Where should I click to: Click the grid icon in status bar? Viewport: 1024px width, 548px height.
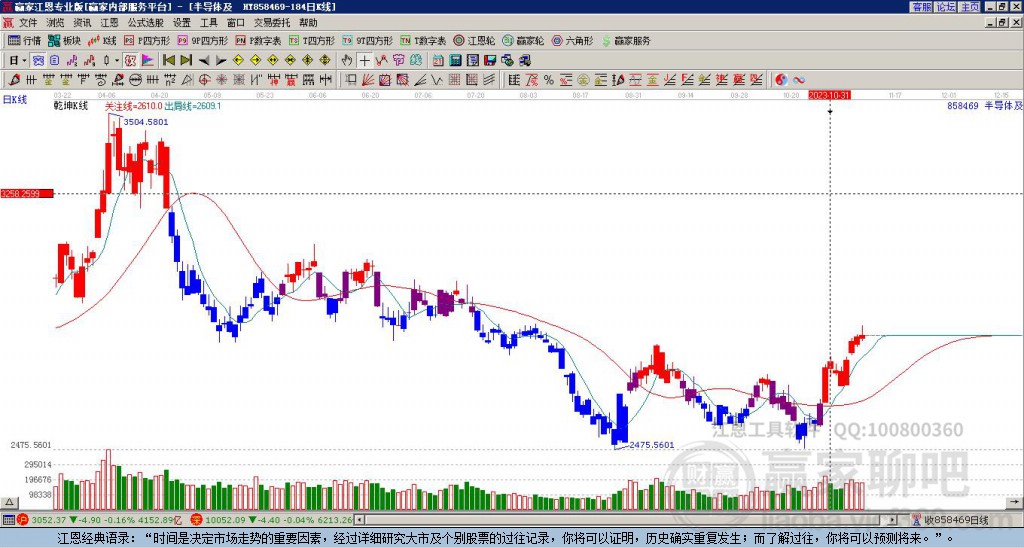point(8,520)
